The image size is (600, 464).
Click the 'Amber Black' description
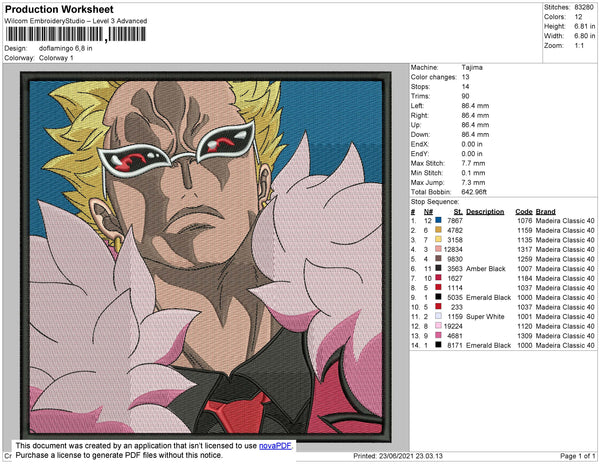[486, 269]
